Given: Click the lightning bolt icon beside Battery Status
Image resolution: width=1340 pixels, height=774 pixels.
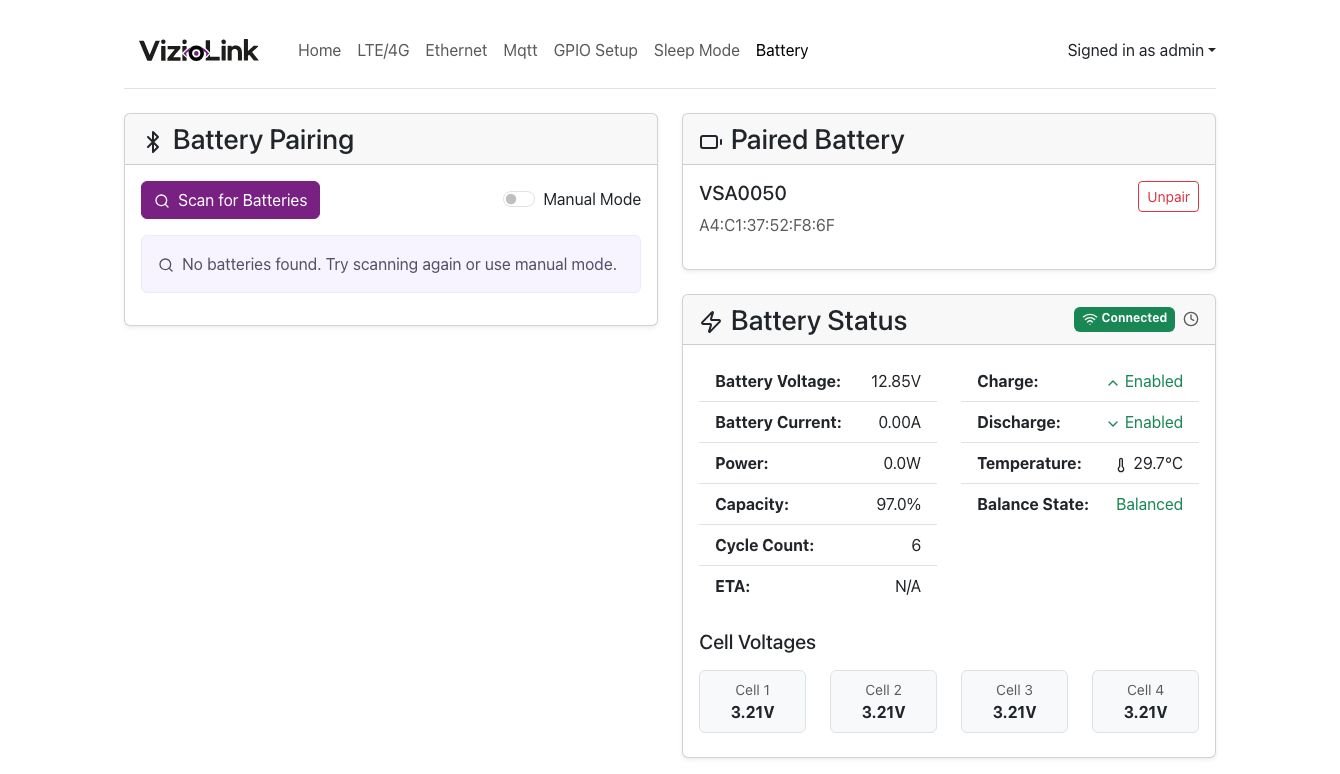Looking at the screenshot, I should click(711, 322).
